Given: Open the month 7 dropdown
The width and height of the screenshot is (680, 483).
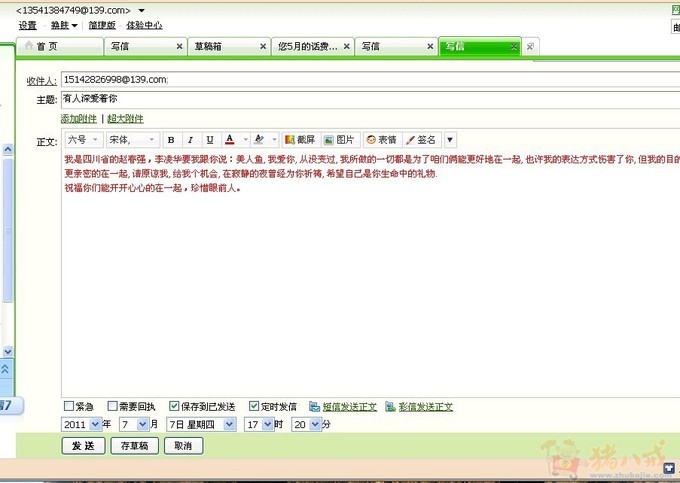Looking at the screenshot, I should [x=143, y=424].
